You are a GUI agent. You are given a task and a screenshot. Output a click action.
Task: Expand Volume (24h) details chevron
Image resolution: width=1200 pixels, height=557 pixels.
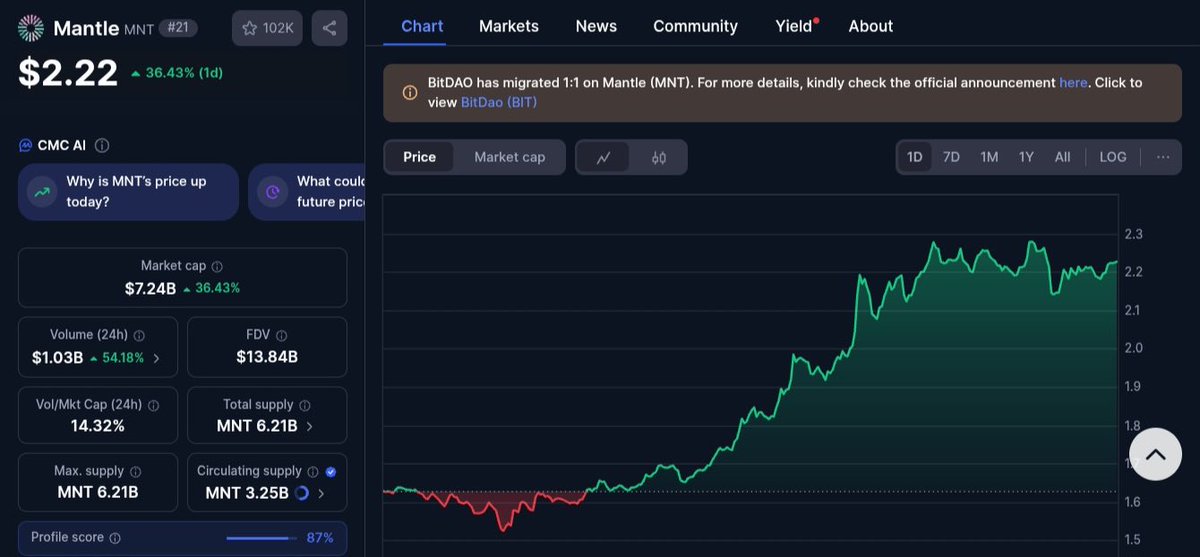(156, 357)
